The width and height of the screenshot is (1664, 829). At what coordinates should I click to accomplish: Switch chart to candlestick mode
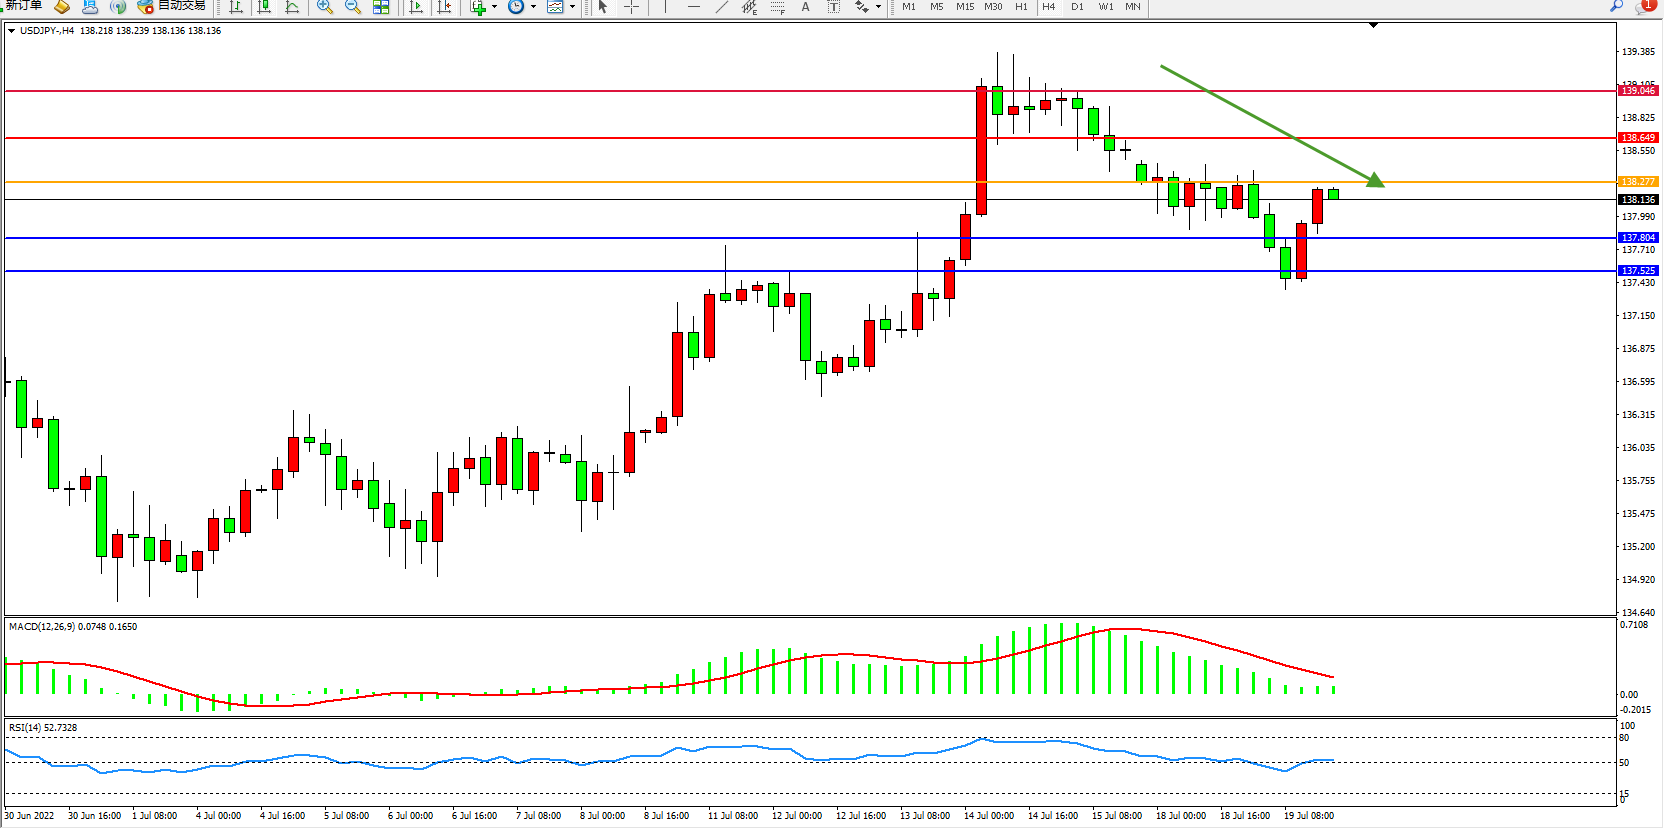(264, 7)
